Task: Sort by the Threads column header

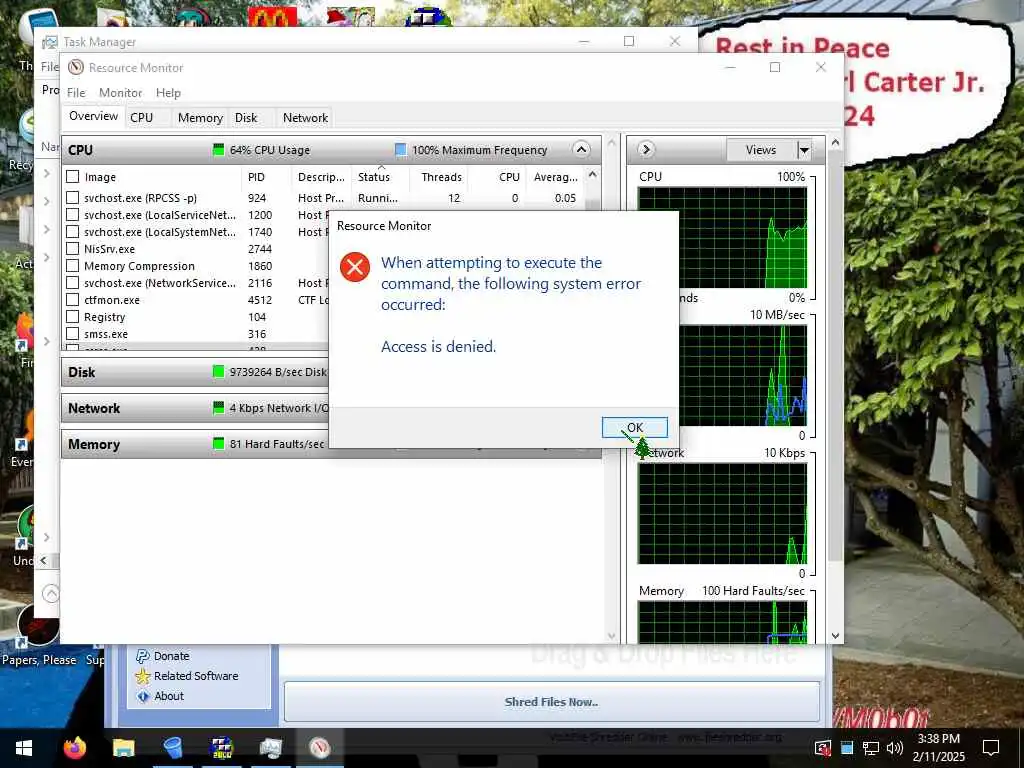Action: coord(441,177)
